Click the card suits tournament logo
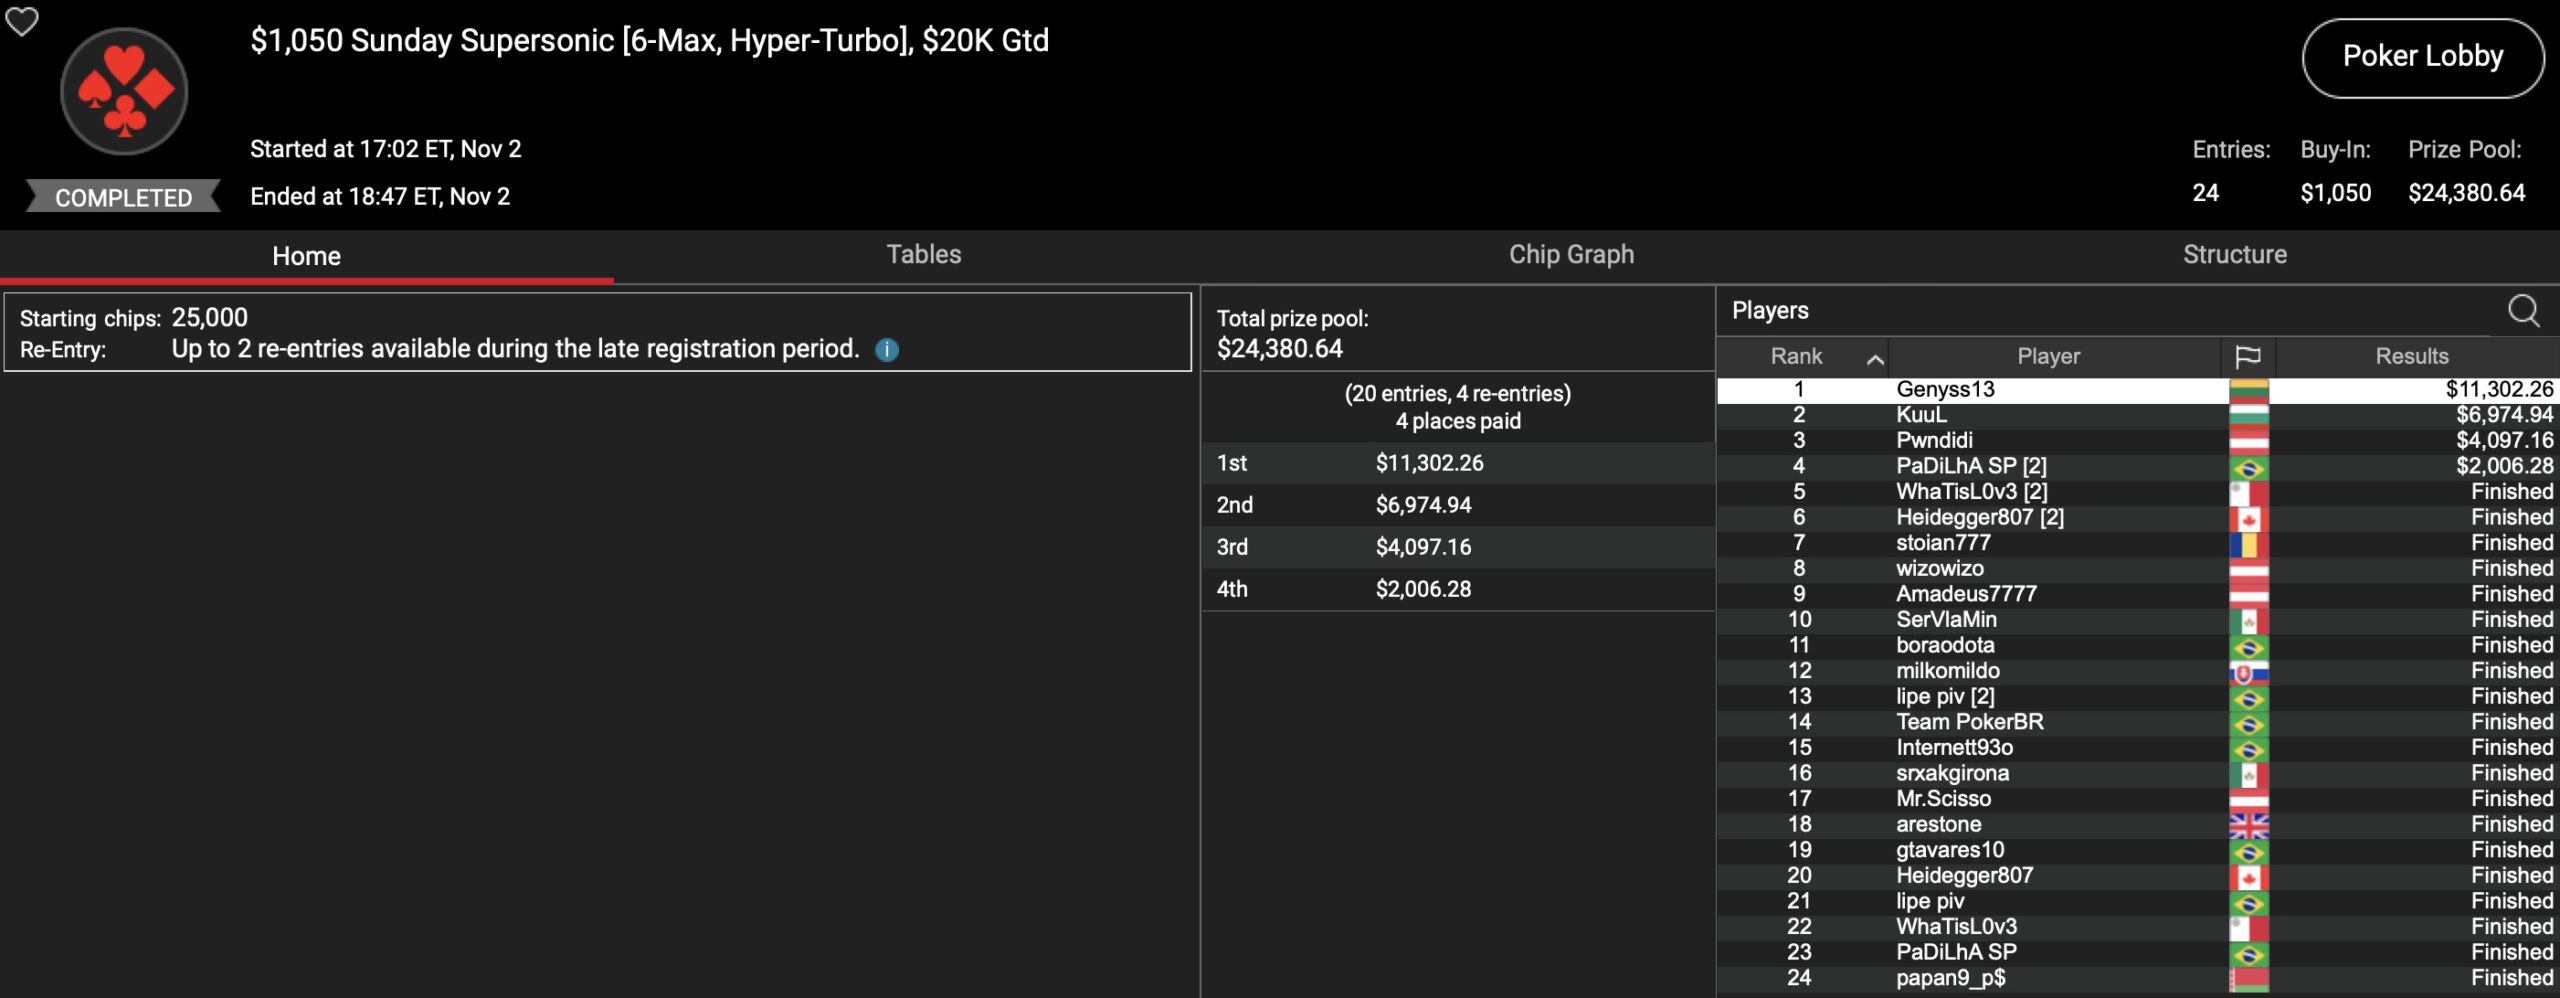This screenshot has height=998, width=2560. (x=124, y=92)
